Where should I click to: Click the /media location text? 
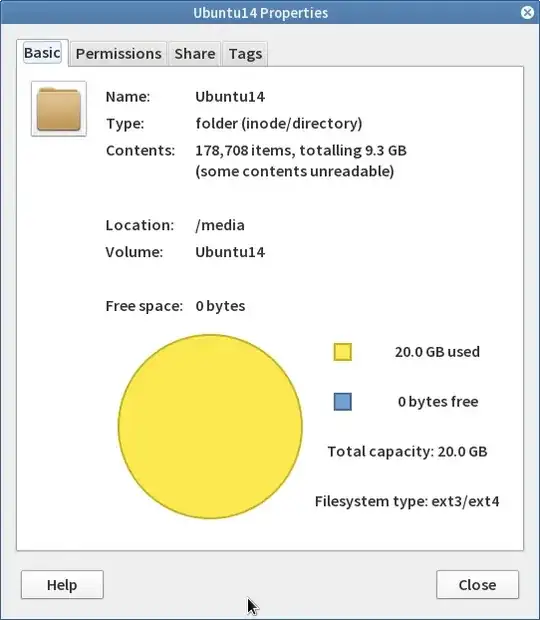220,225
